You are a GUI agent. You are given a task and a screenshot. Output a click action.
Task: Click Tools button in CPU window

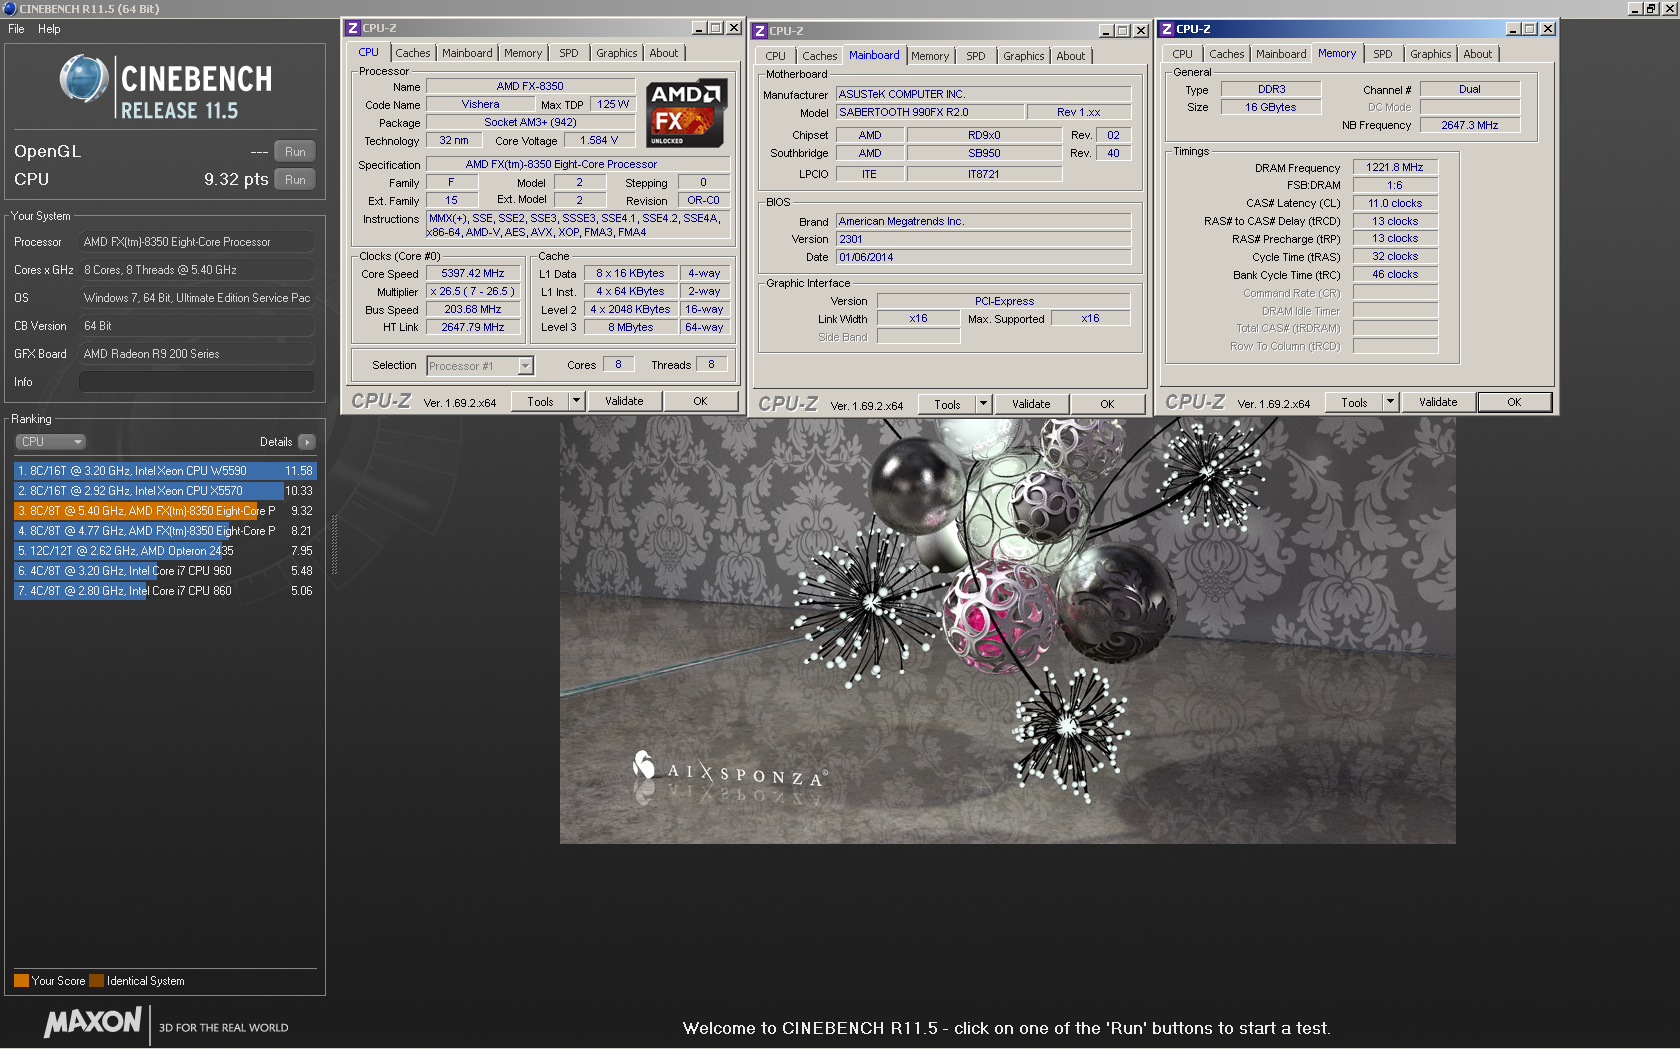pyautogui.click(x=540, y=401)
